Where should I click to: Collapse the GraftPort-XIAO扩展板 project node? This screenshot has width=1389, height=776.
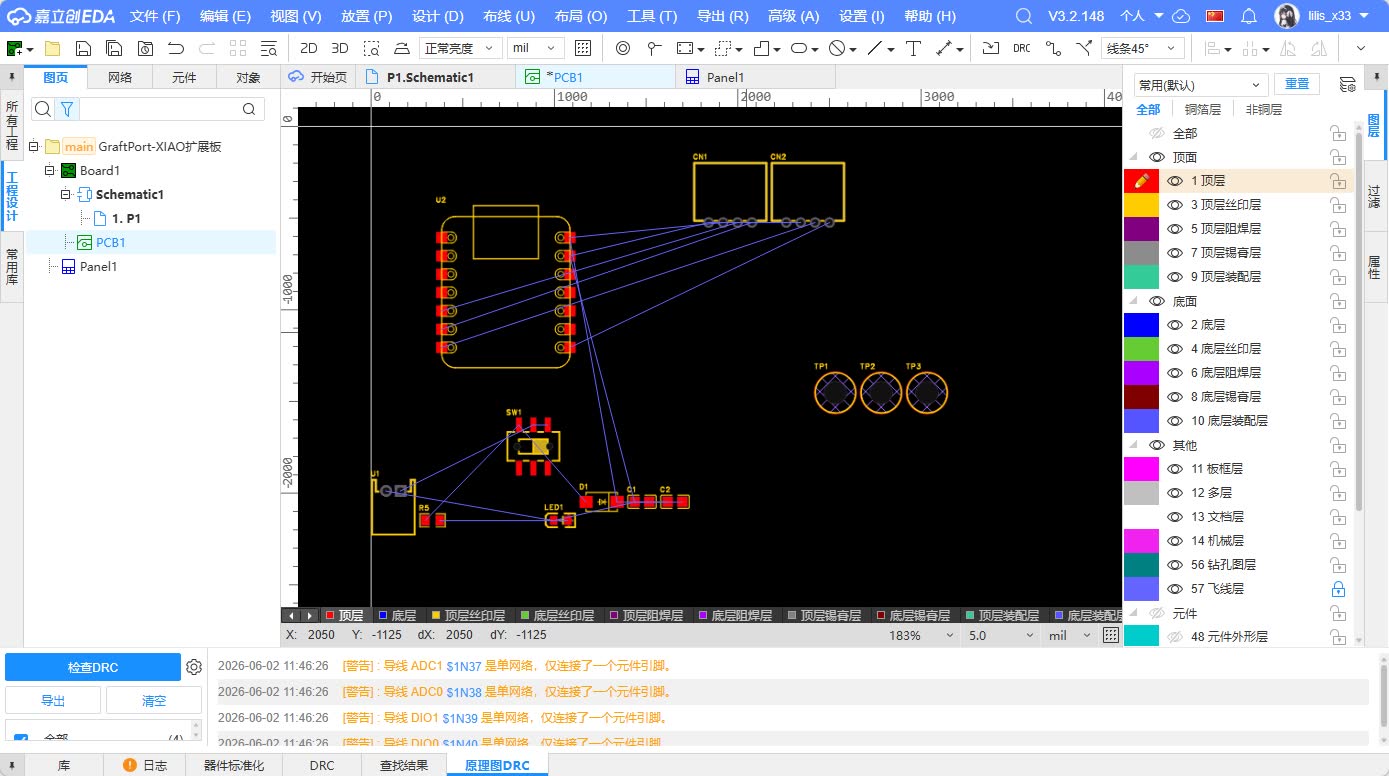[x=33, y=146]
